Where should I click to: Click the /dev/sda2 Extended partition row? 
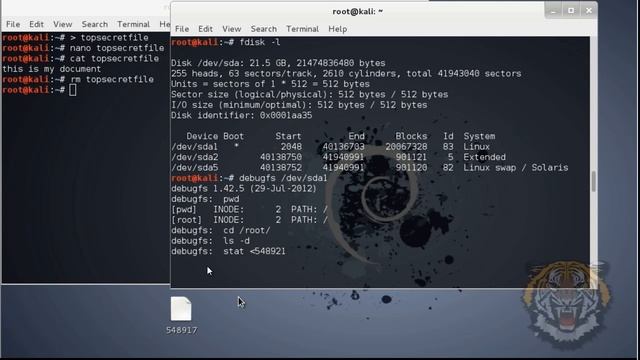pos(338,157)
